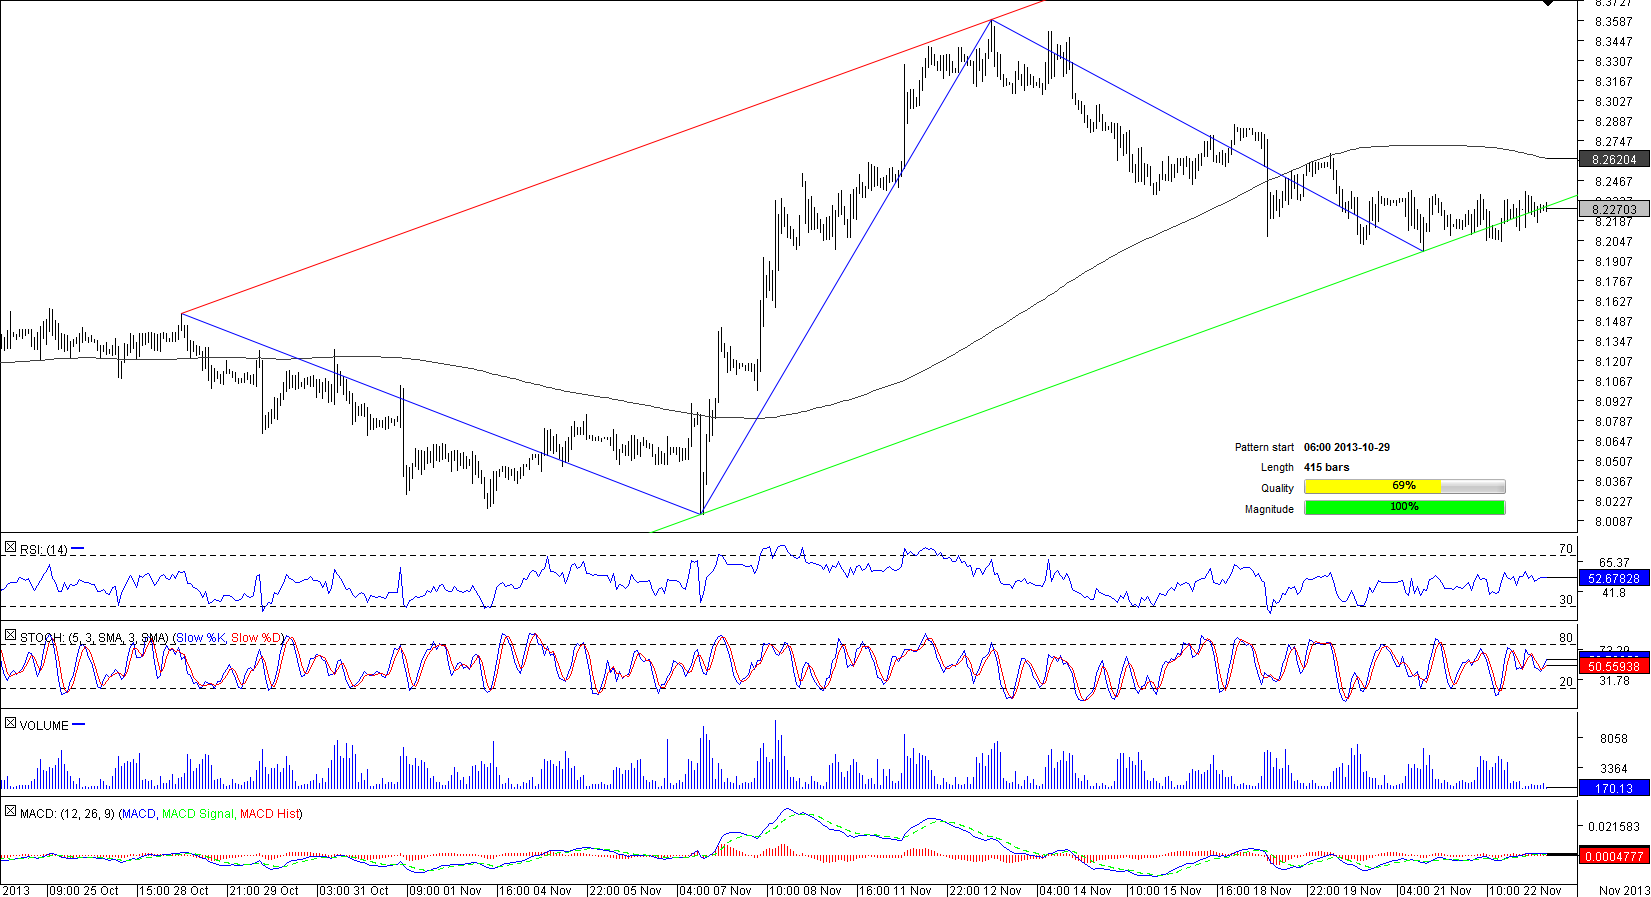Click the volume value tag 170.13
The height and width of the screenshot is (897, 1651).
pos(1613,788)
